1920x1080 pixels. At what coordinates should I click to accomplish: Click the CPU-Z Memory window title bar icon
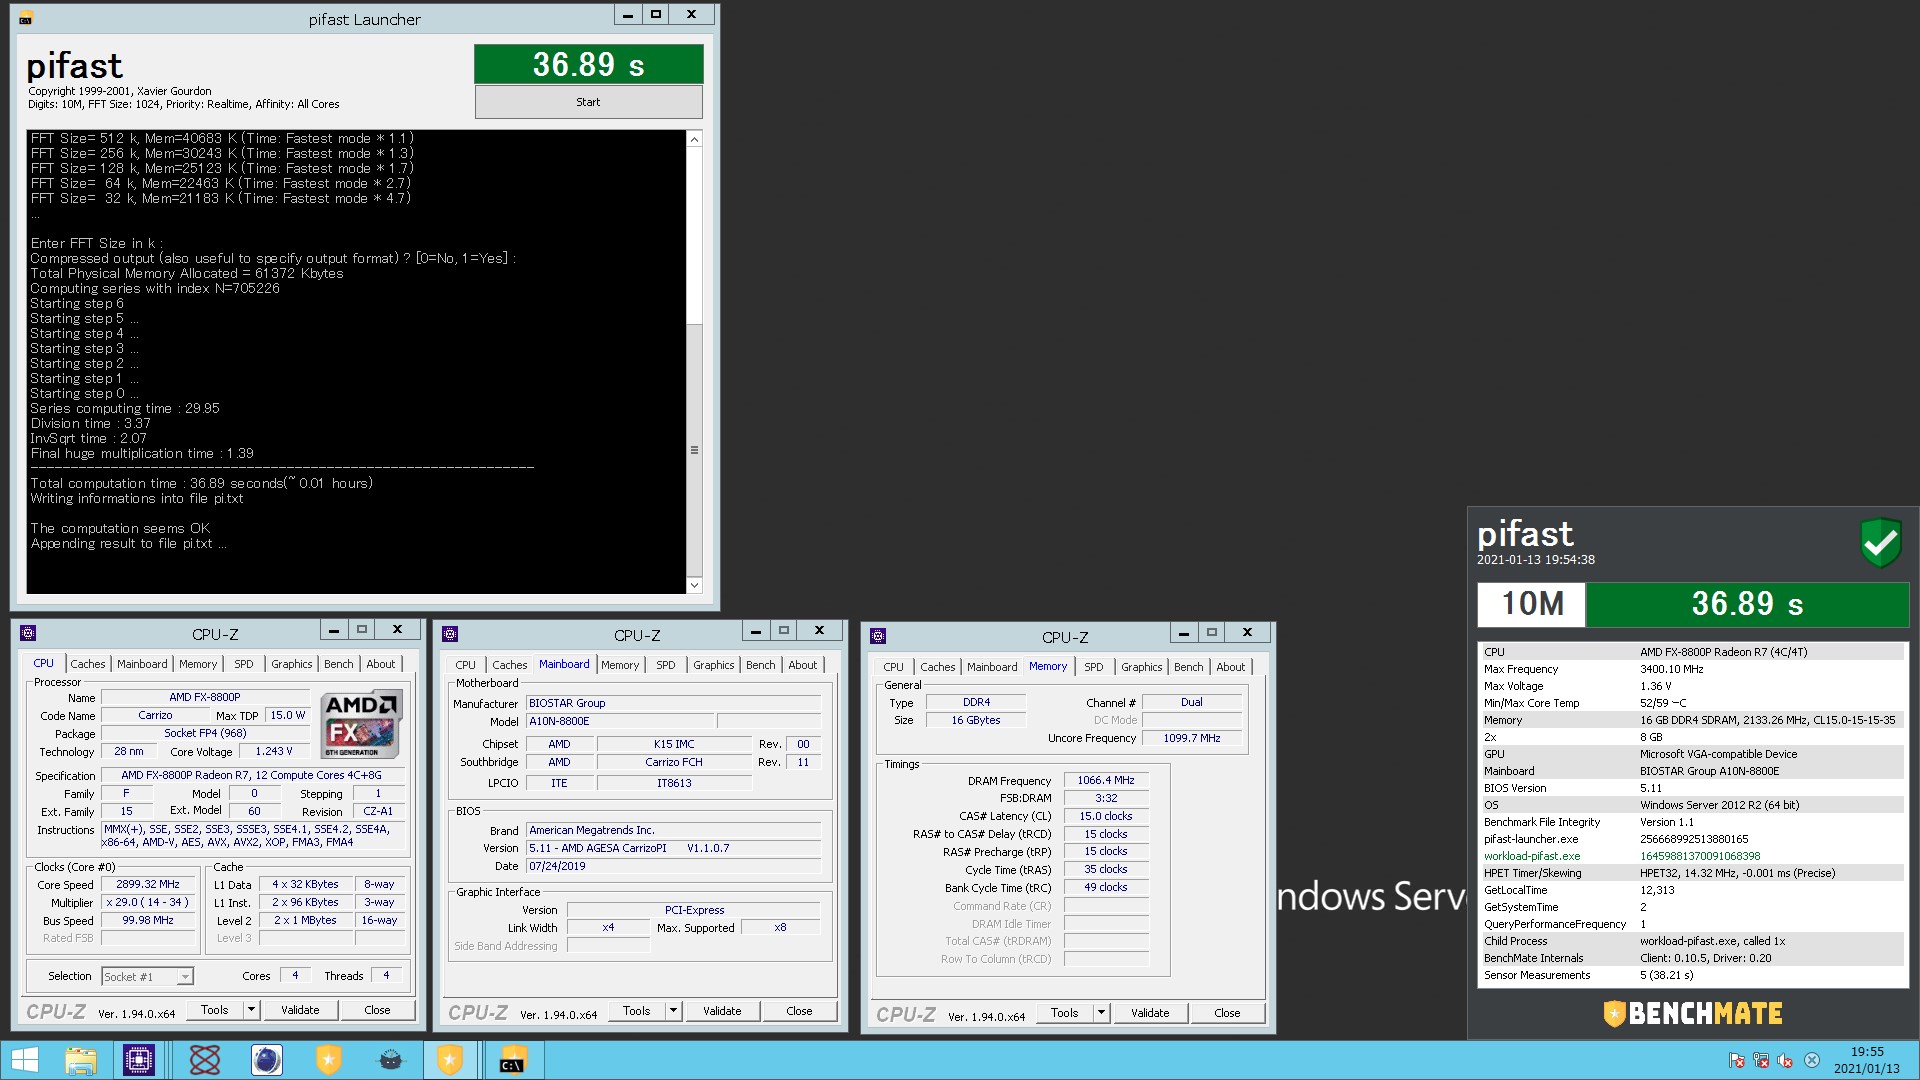coord(878,636)
